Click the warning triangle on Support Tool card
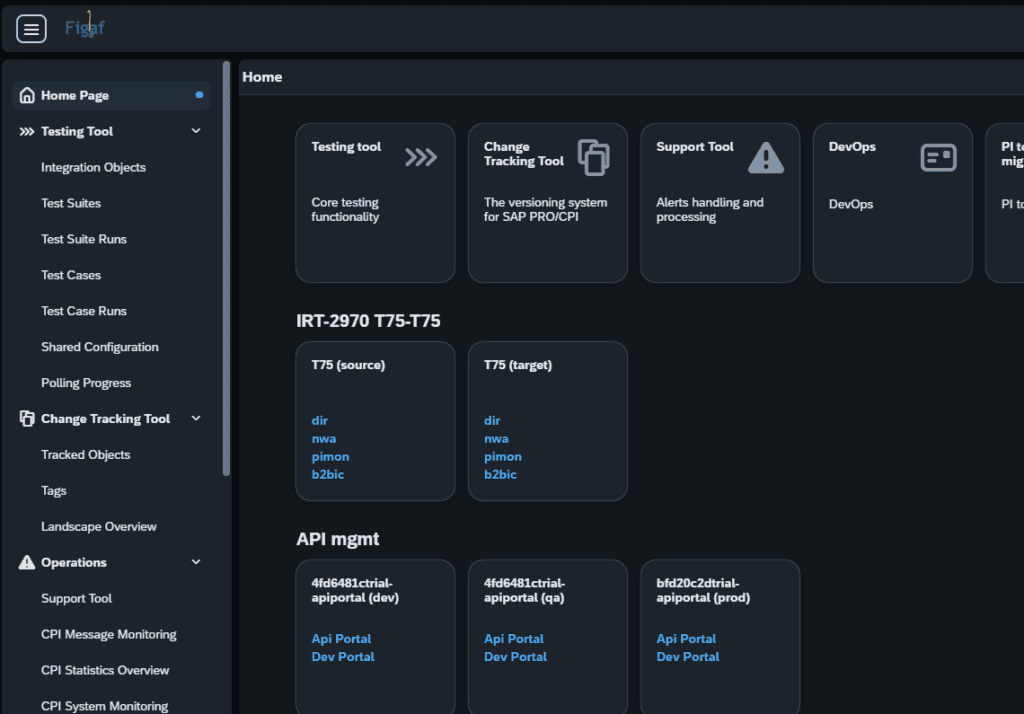Image resolution: width=1024 pixels, height=714 pixels. click(x=765, y=157)
